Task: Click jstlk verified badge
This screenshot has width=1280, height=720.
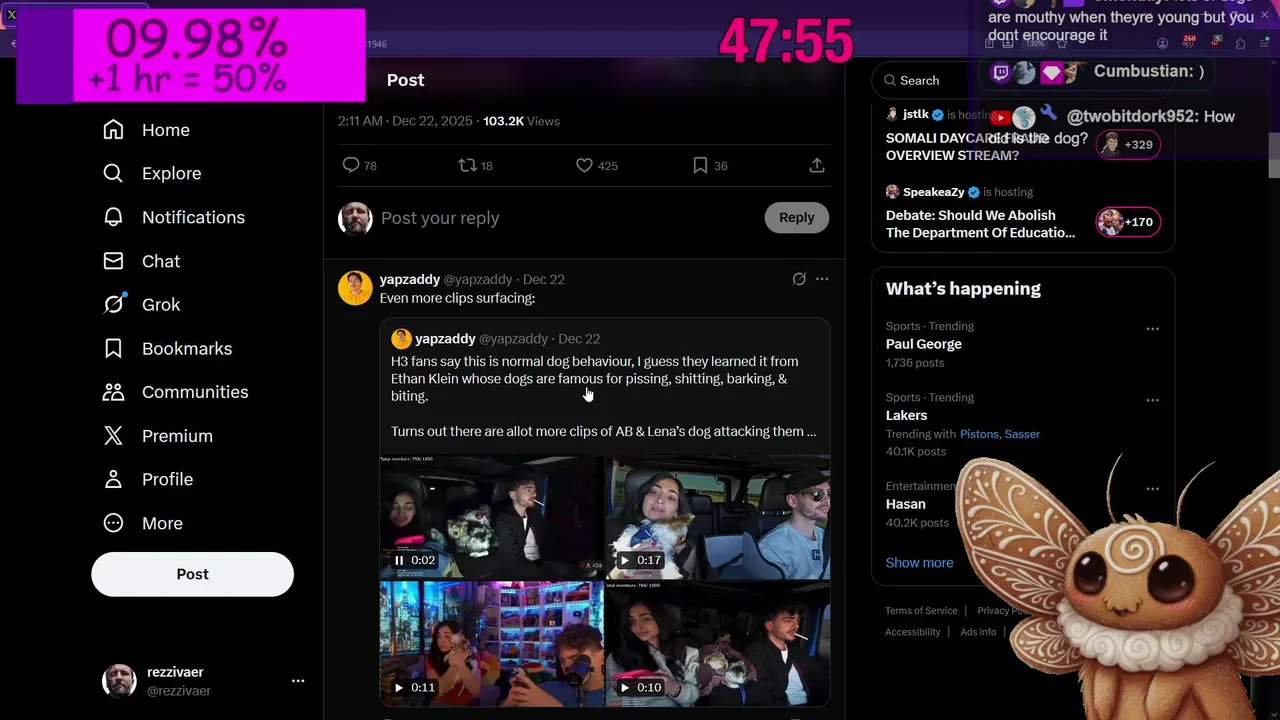Action: [938, 114]
